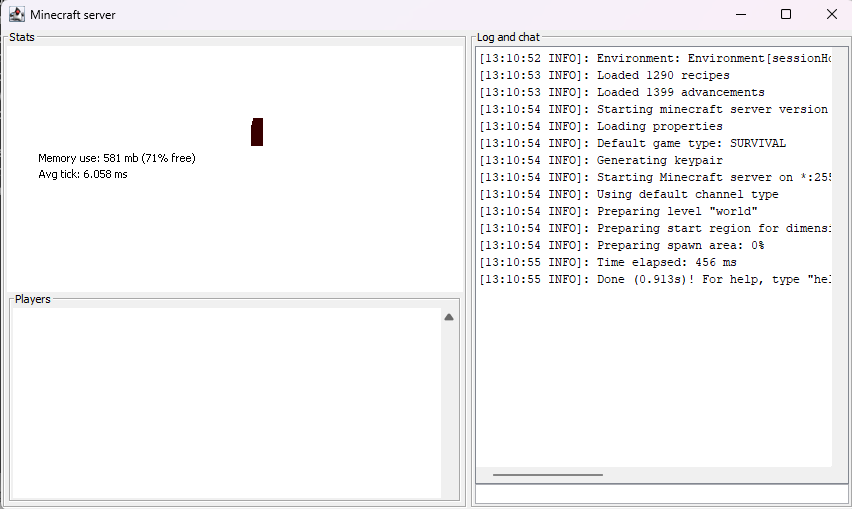Close the Minecraft server window
The image size is (852, 509).
pyautogui.click(x=831, y=15)
